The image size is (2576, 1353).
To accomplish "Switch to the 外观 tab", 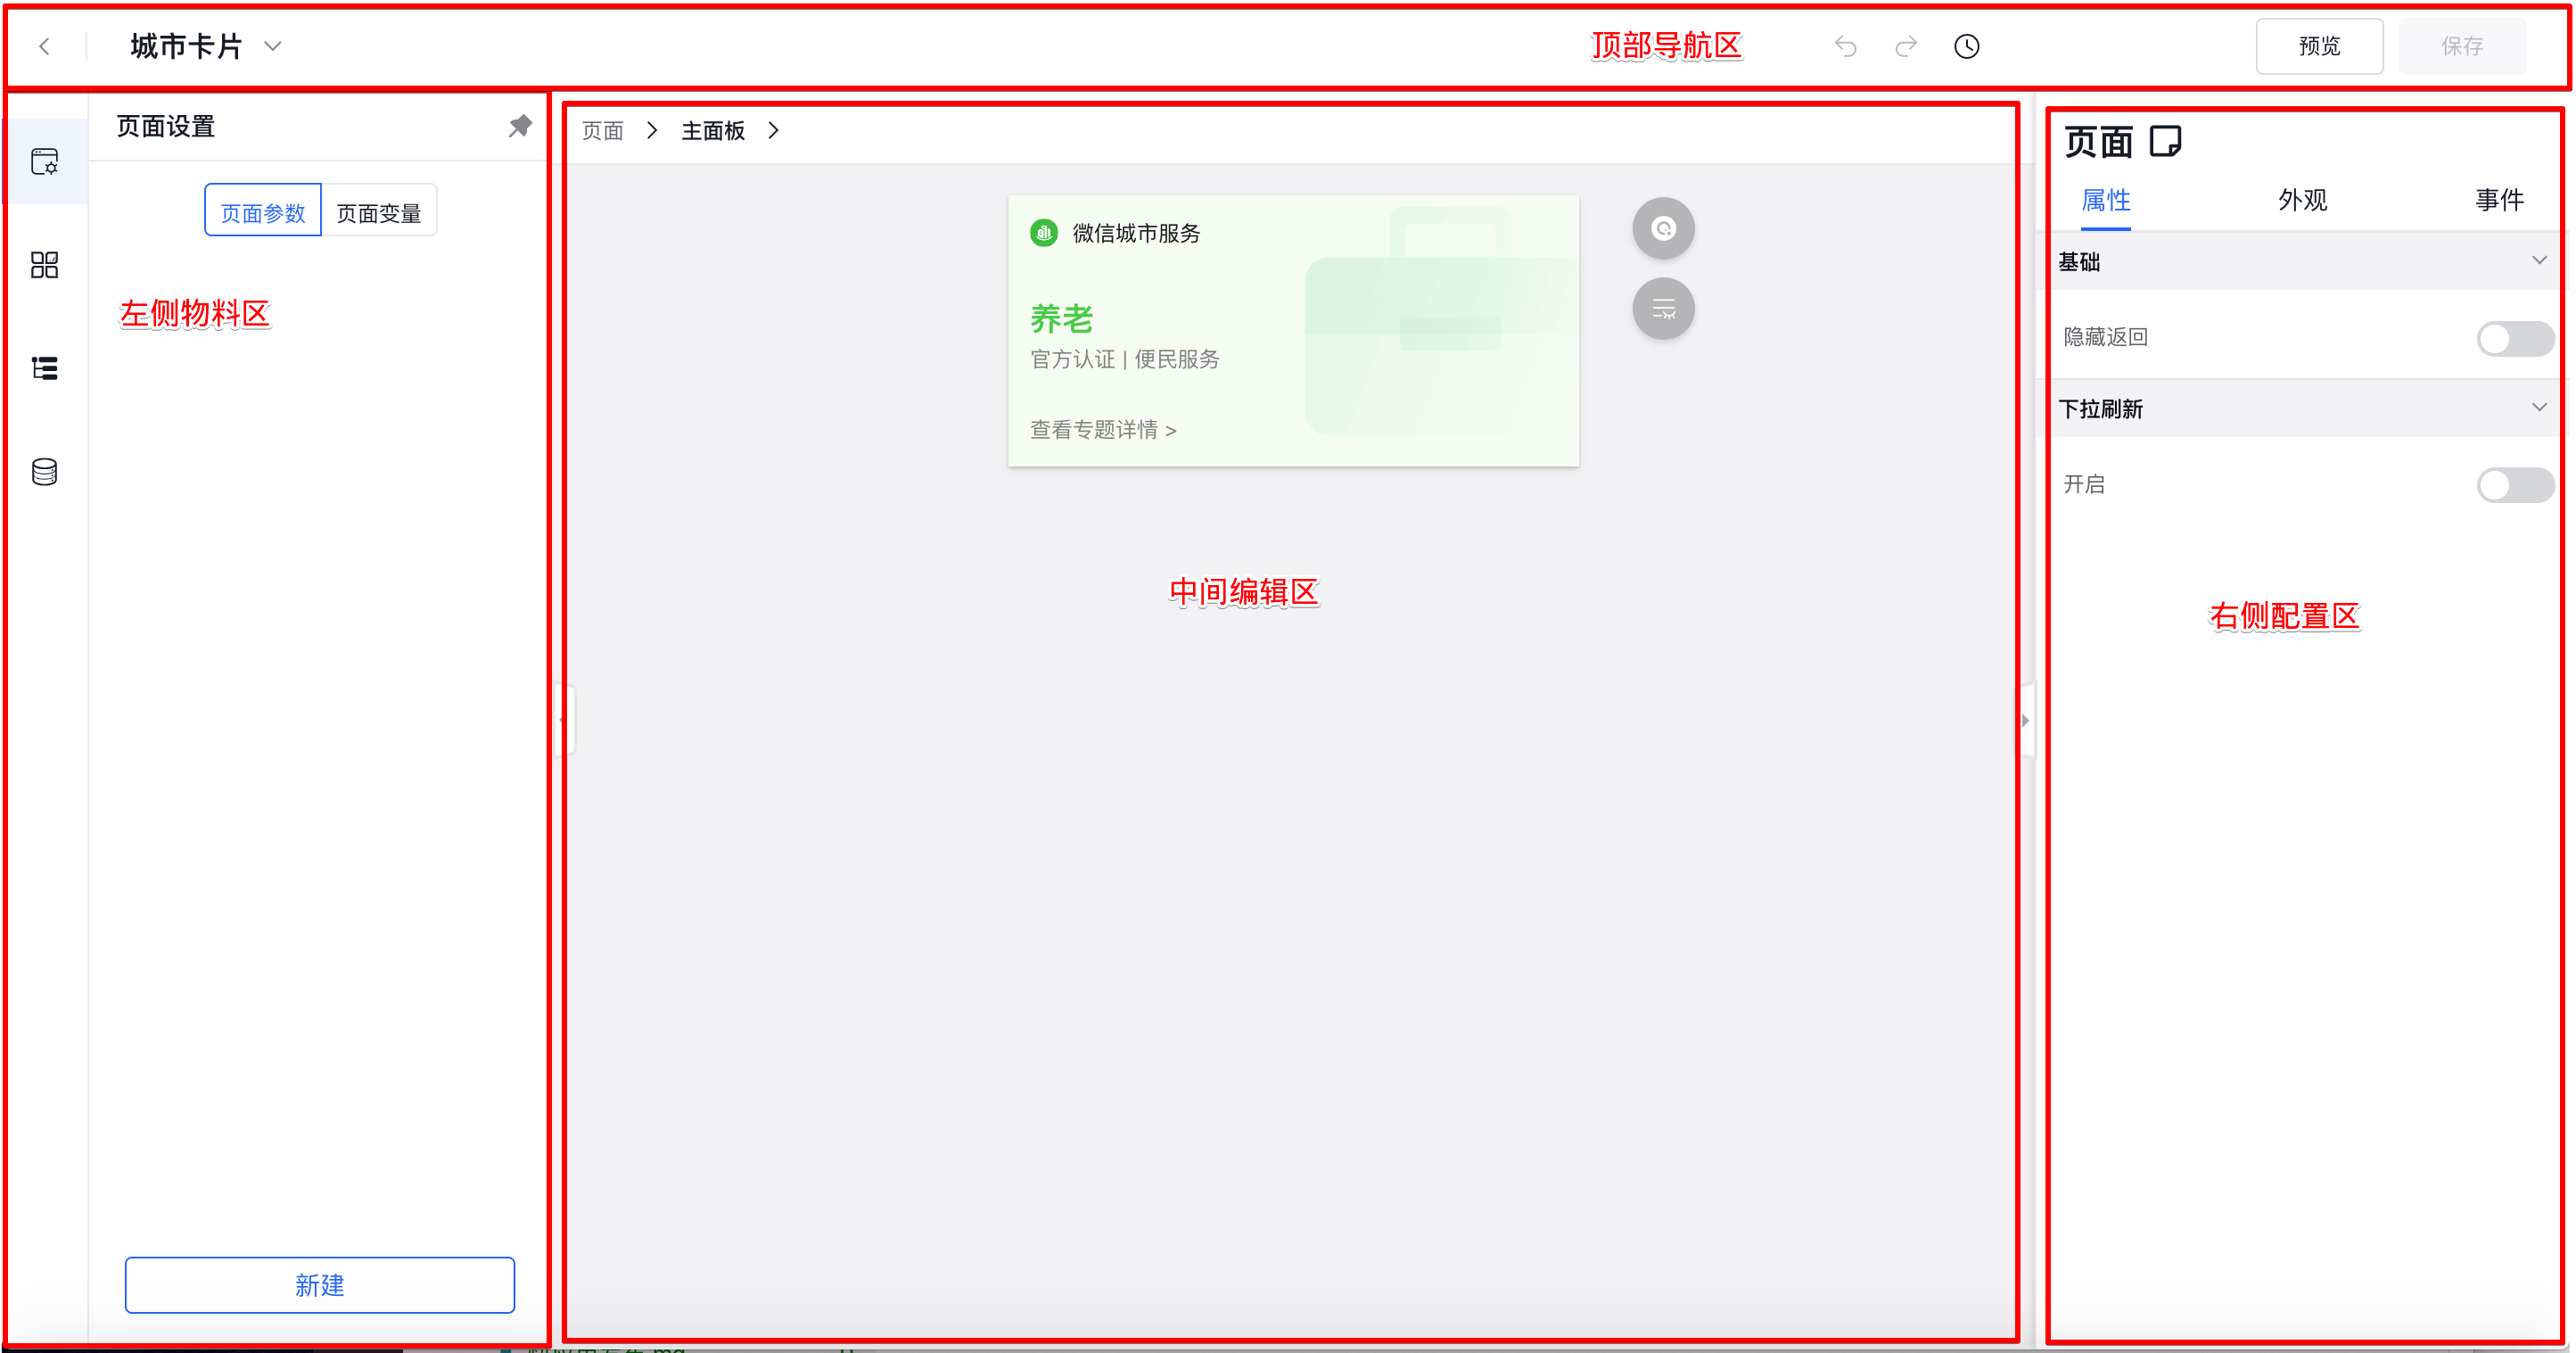I will point(2302,200).
